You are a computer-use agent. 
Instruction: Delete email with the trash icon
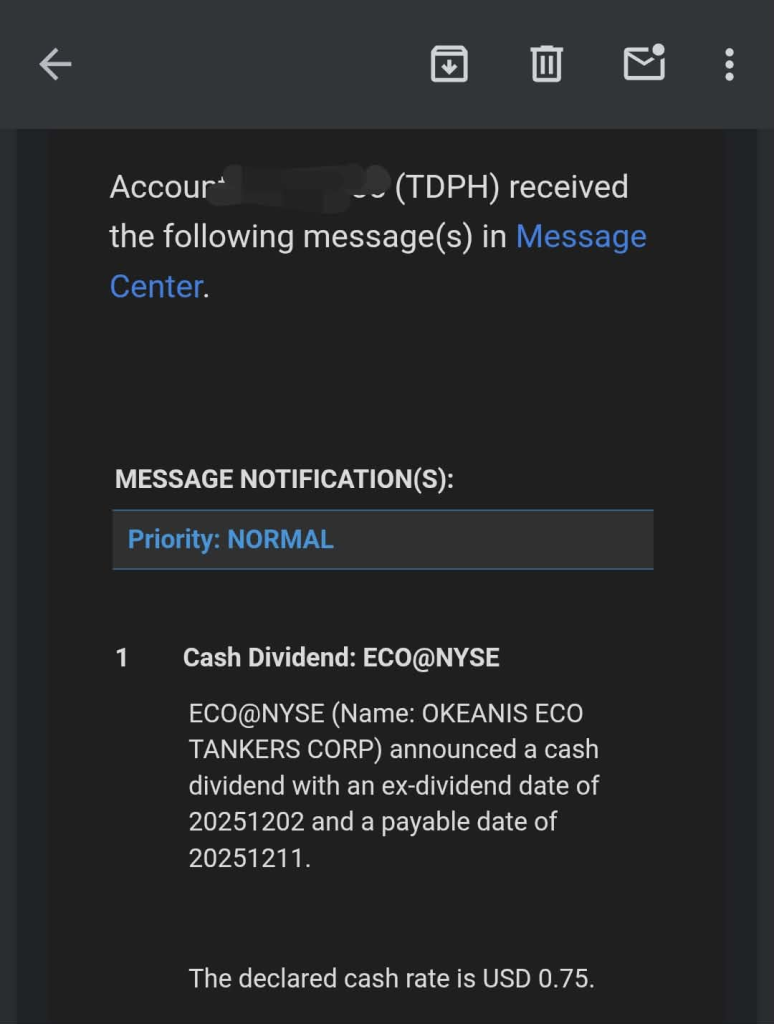[x=546, y=65]
